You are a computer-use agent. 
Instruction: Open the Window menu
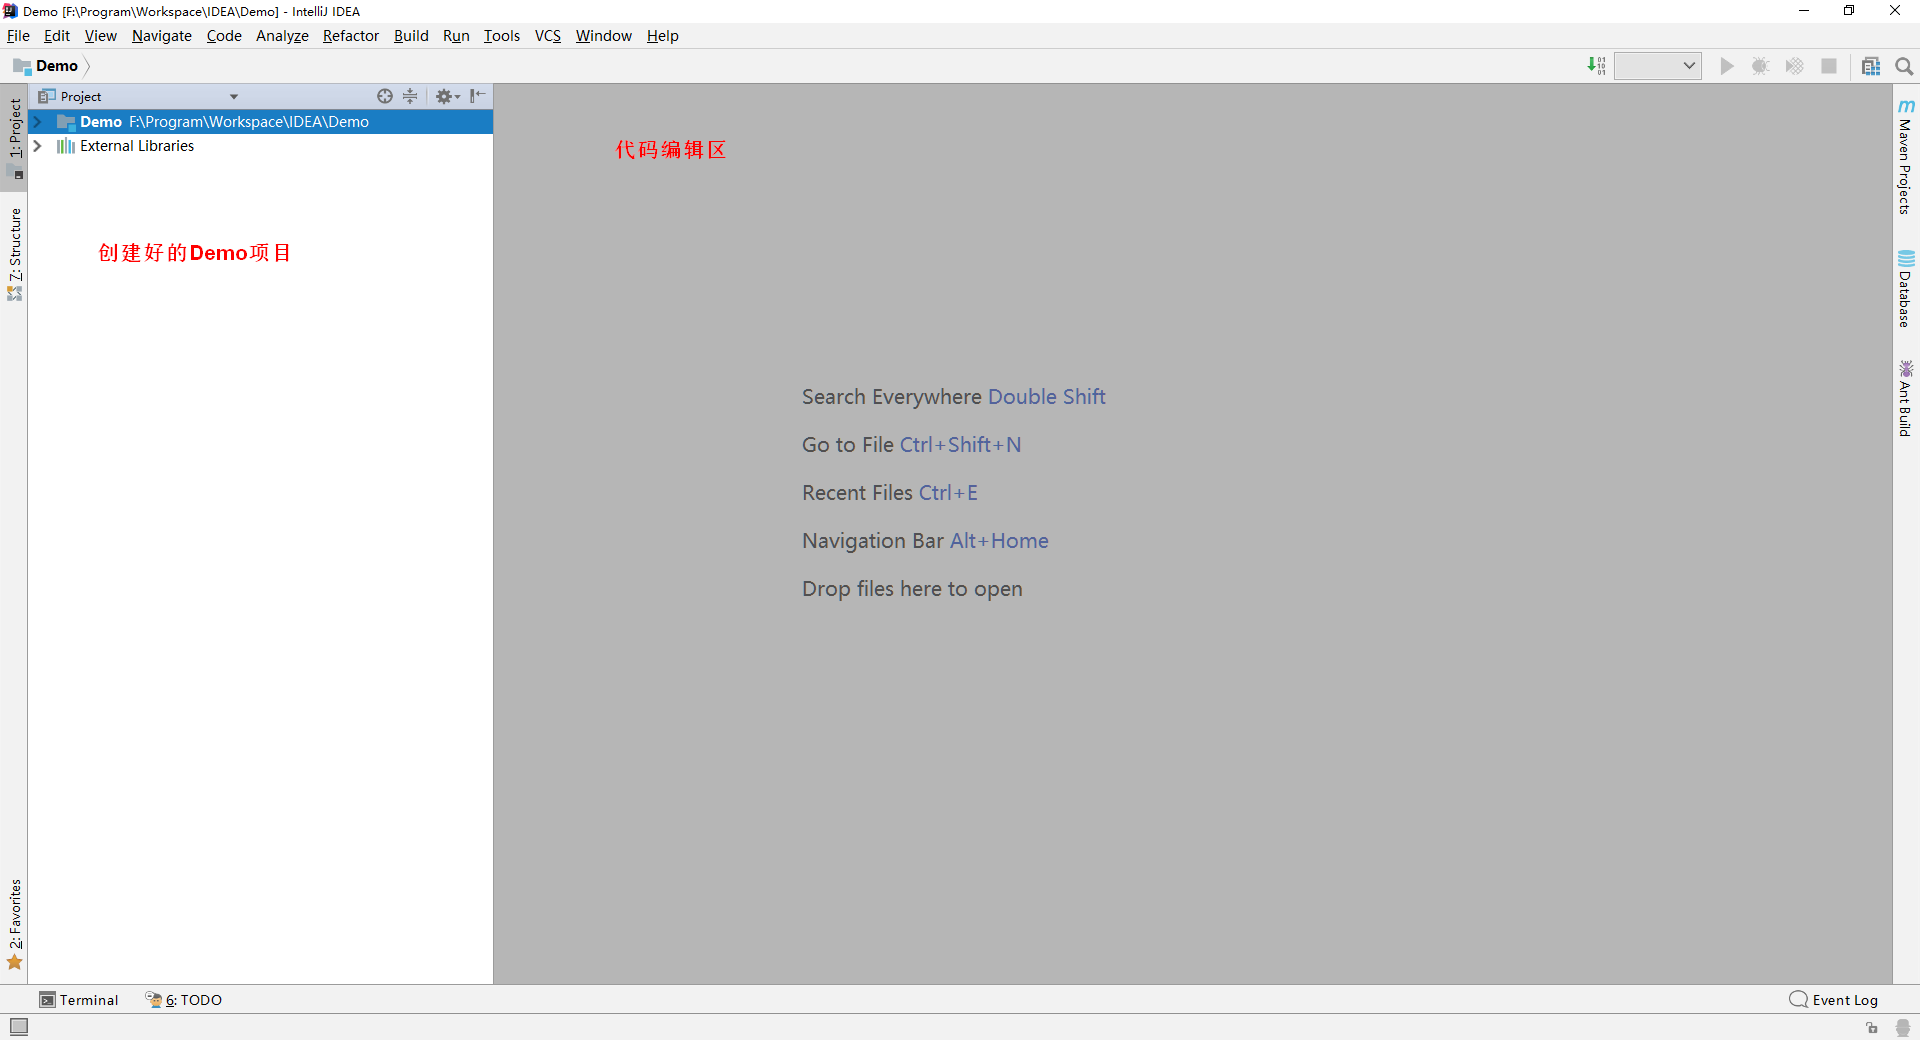[603, 36]
